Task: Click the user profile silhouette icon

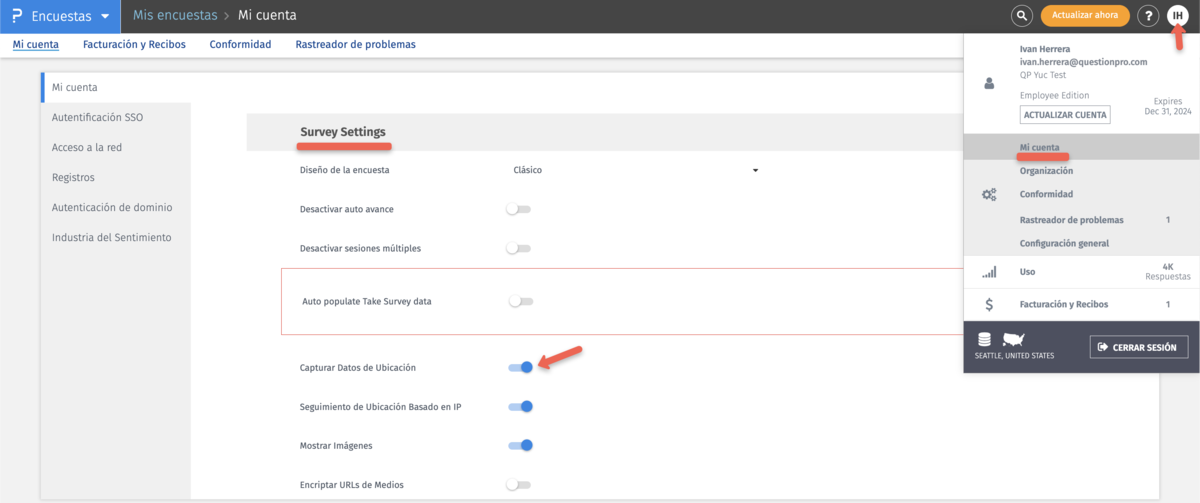Action: tap(990, 86)
